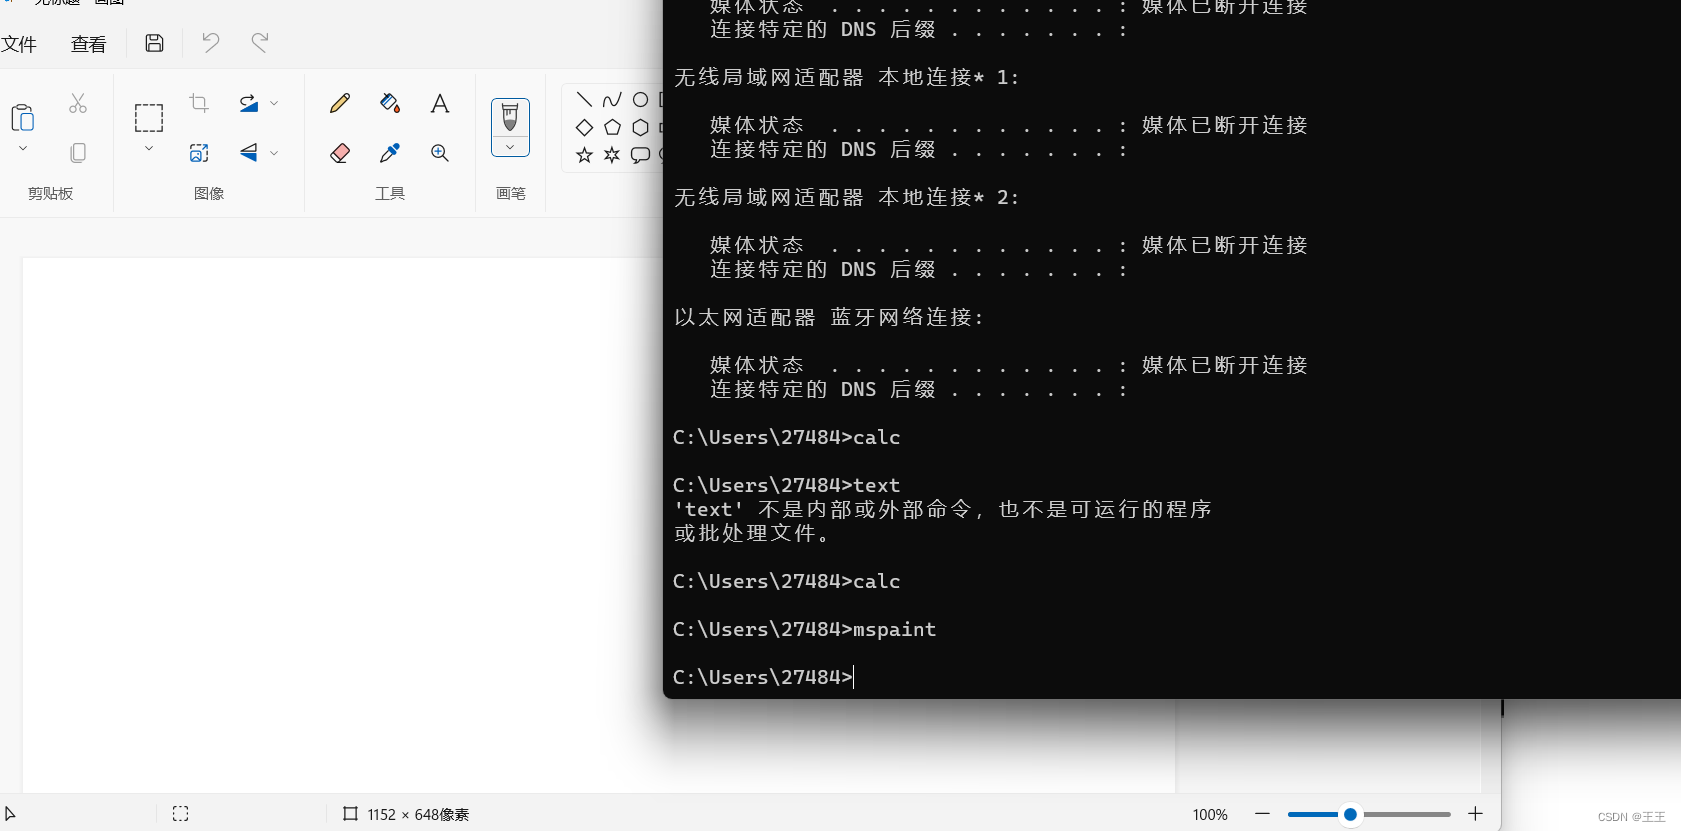Viewport: 1681px width, 831px height.
Task: Select the diamond shape
Action: 585,127
